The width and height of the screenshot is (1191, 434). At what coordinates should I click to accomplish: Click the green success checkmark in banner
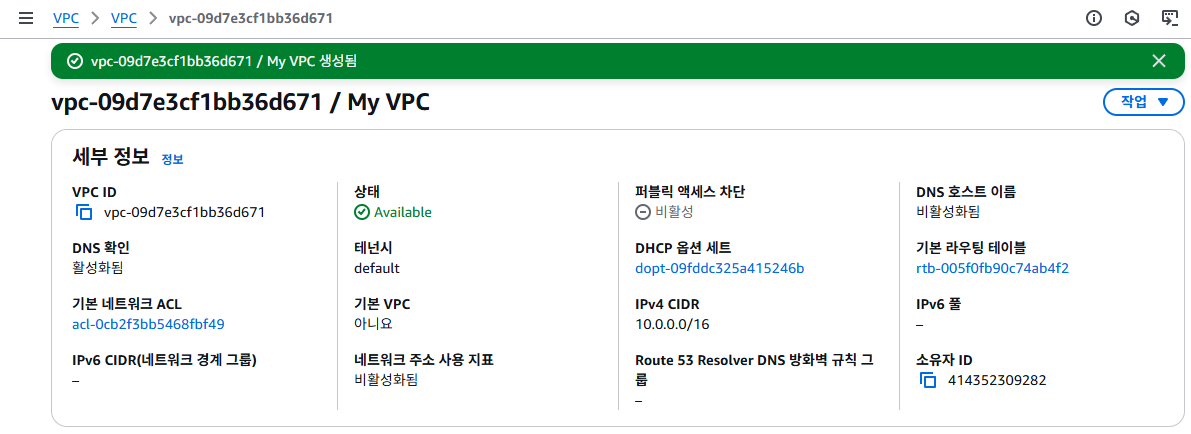point(74,62)
